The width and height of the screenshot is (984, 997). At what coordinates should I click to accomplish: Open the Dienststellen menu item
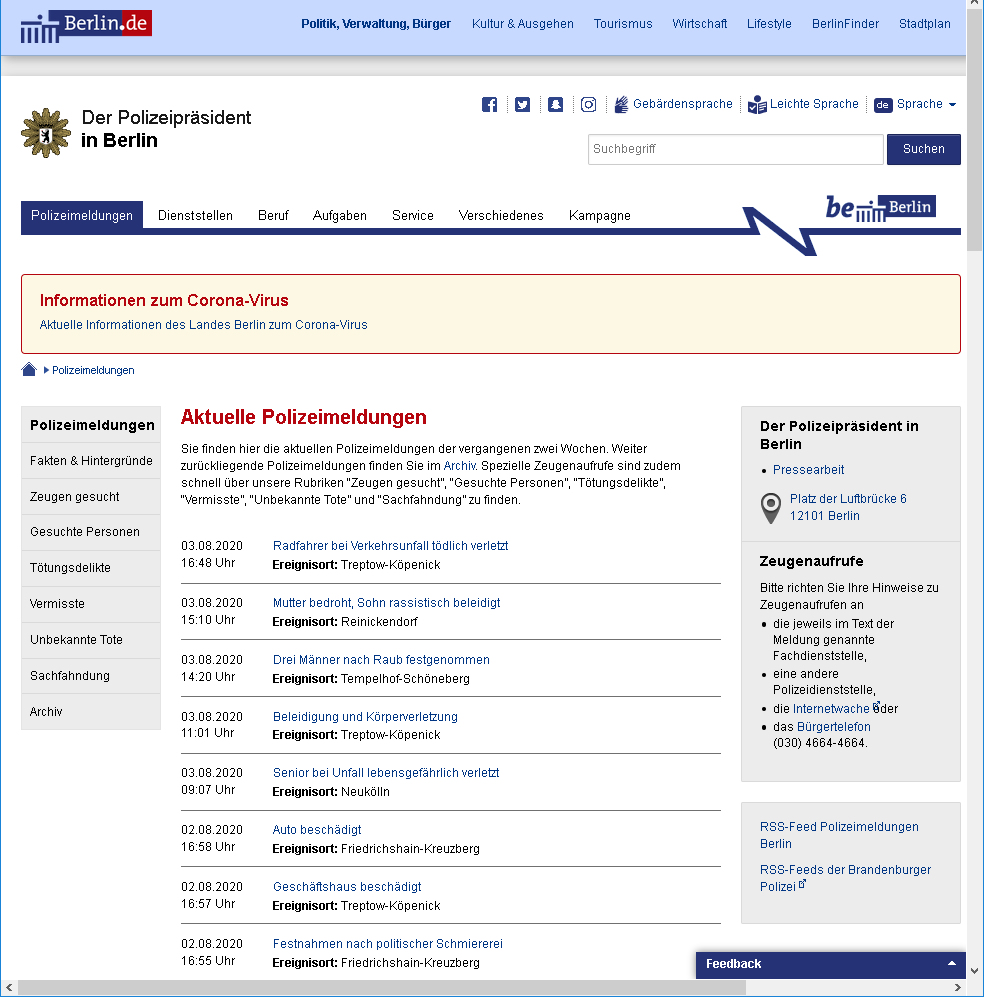click(195, 216)
